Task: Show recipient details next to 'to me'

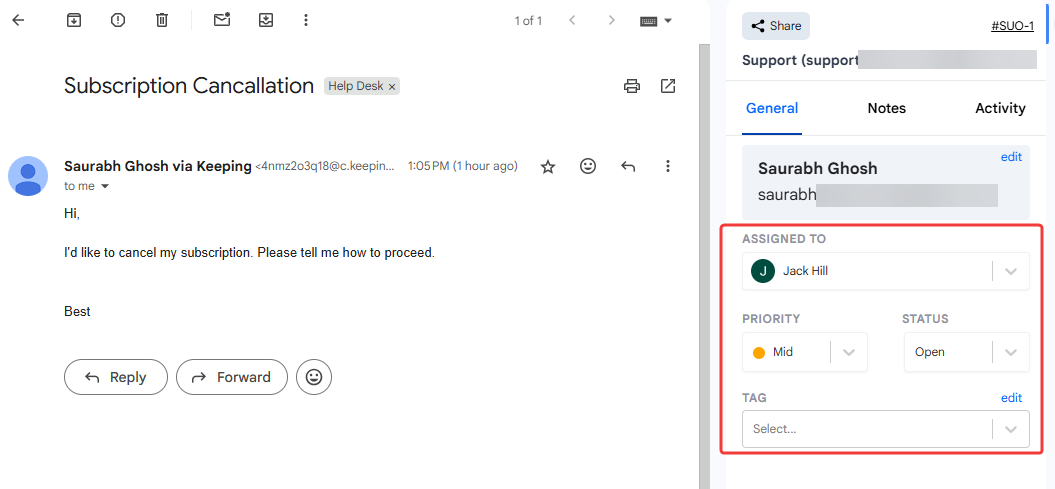Action: 105,187
